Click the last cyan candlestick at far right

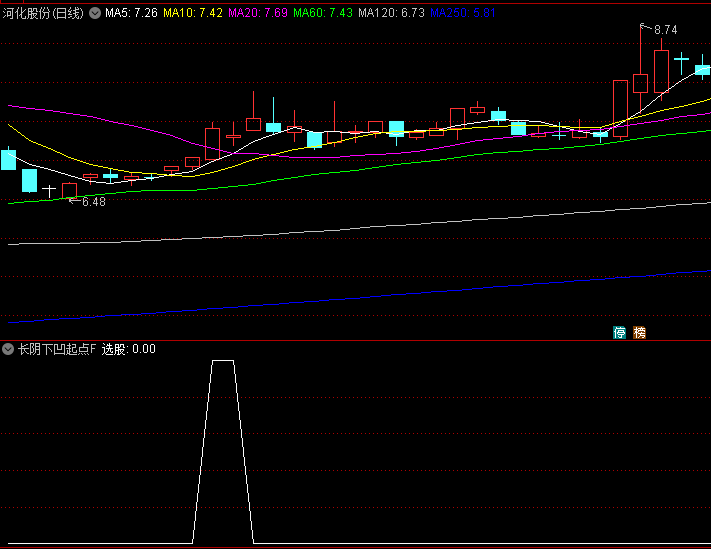[x=704, y=70]
